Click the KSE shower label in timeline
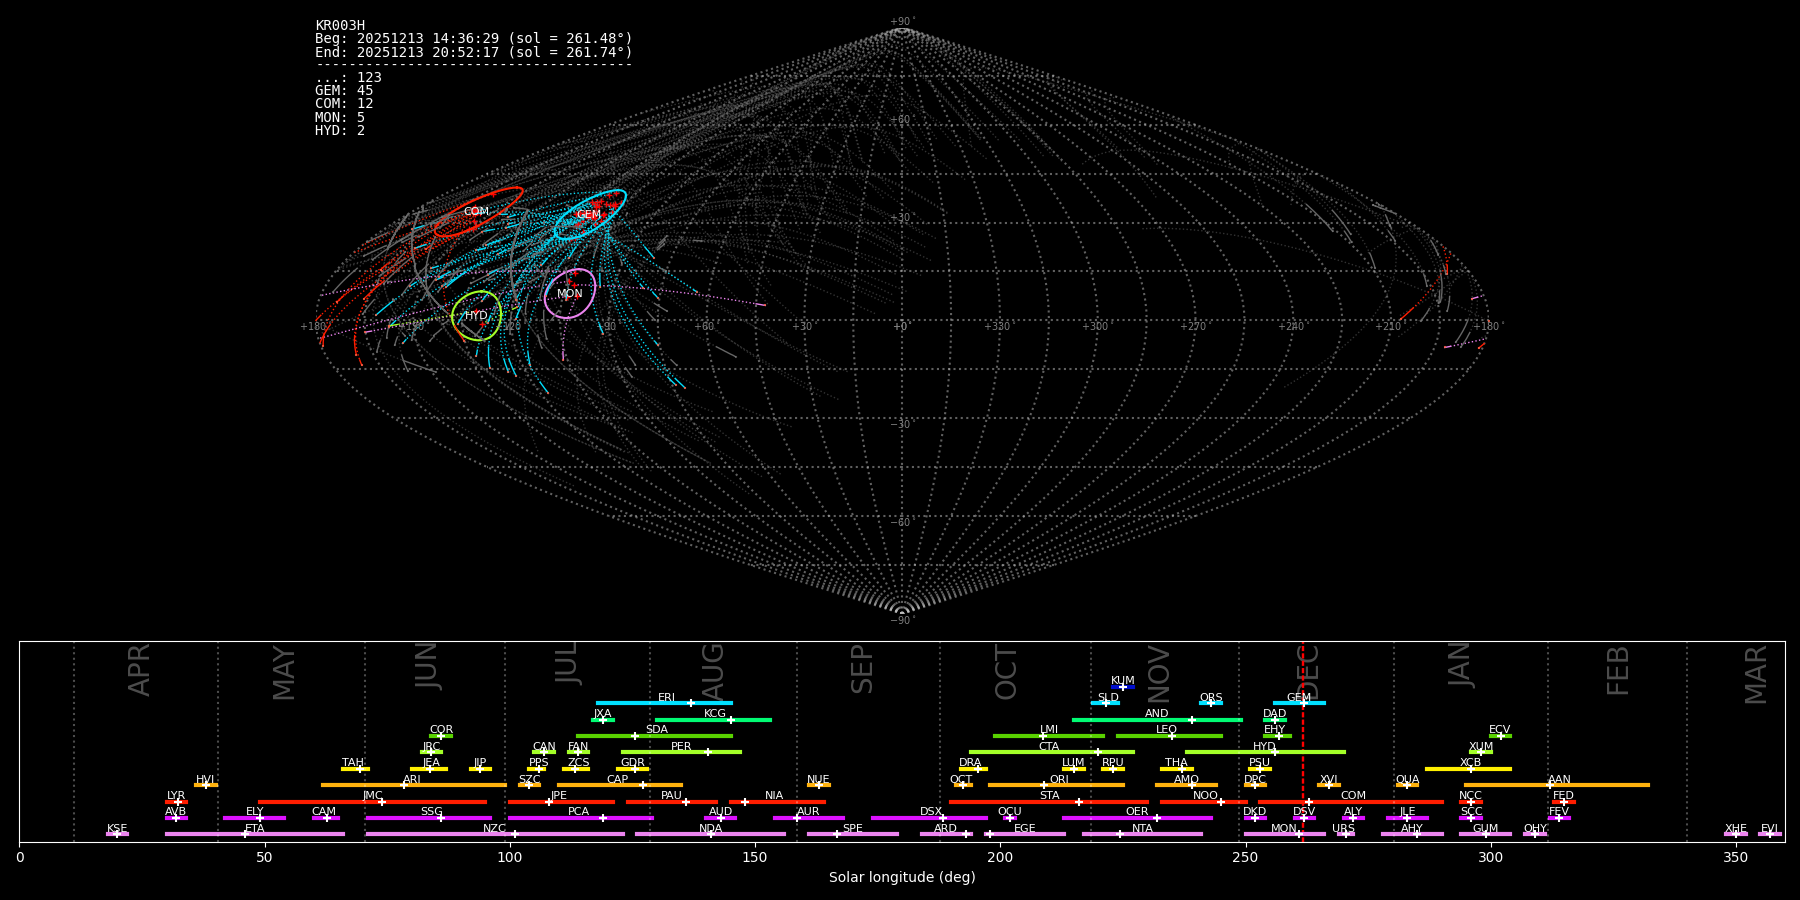This screenshot has width=1800, height=900. click(x=117, y=829)
